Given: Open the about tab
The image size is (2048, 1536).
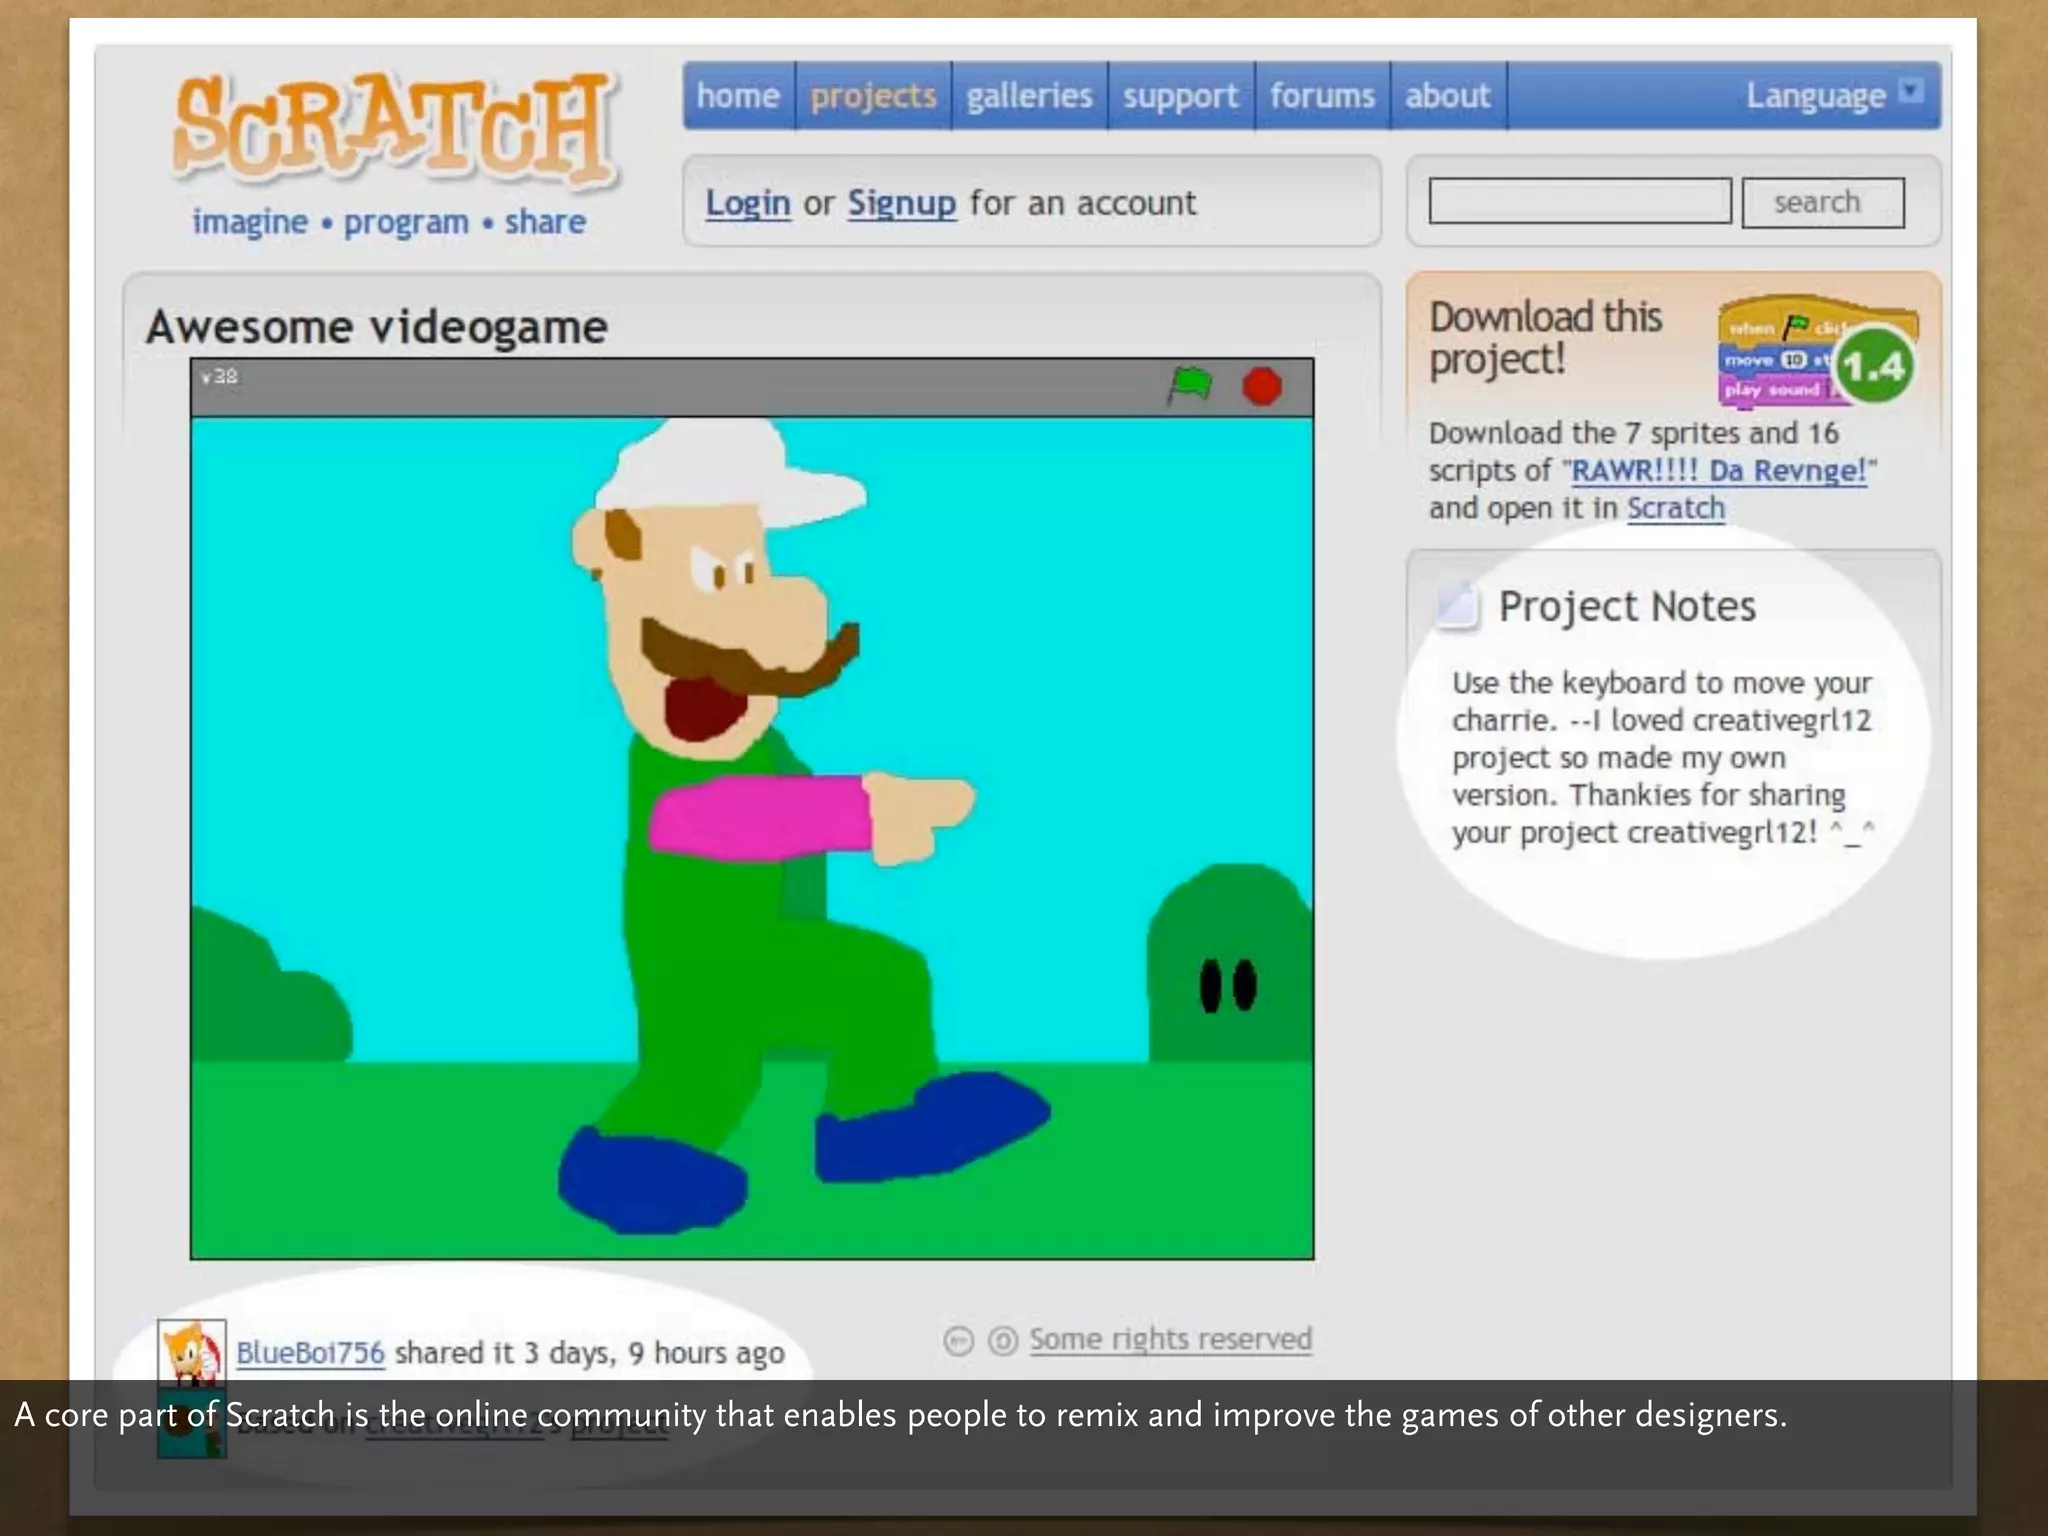Looking at the screenshot, I should tap(1447, 96).
